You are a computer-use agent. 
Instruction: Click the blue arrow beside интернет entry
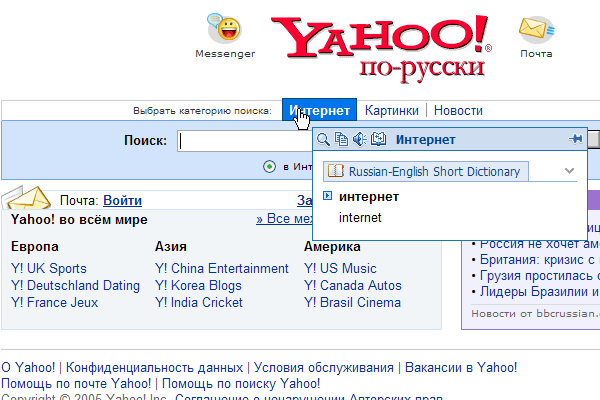(x=328, y=196)
